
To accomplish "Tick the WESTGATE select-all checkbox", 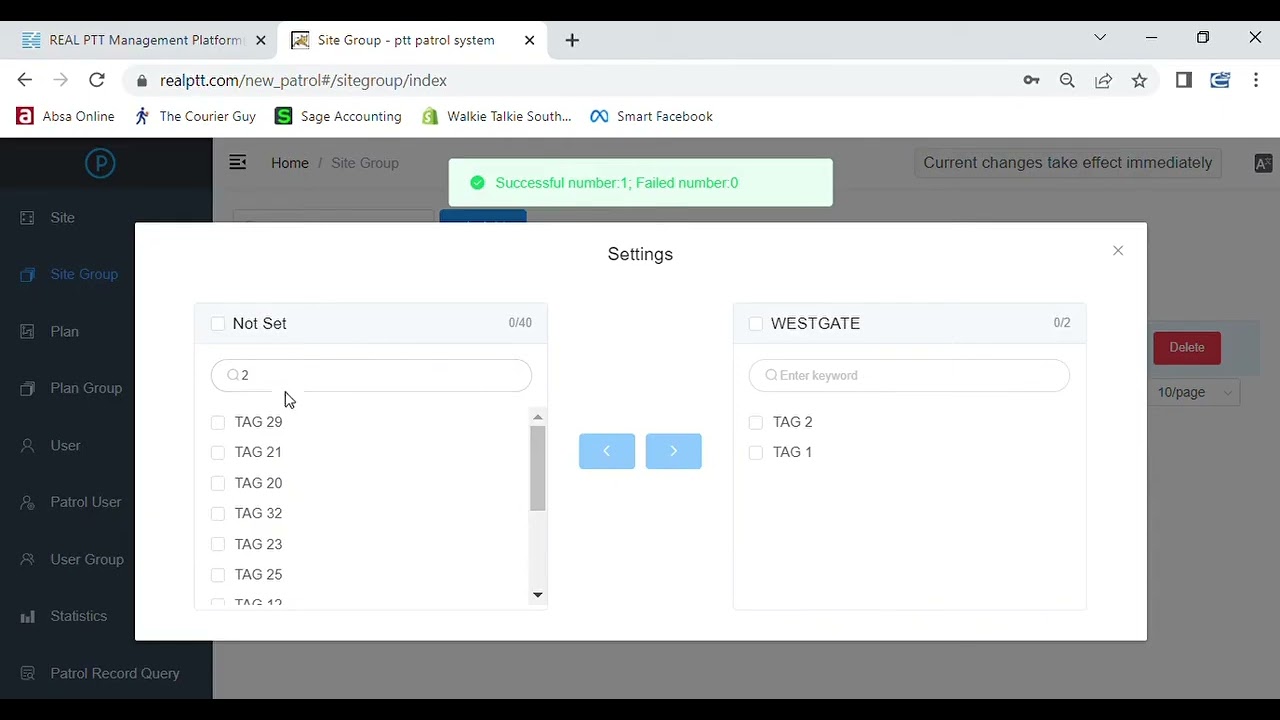I will (x=756, y=323).
